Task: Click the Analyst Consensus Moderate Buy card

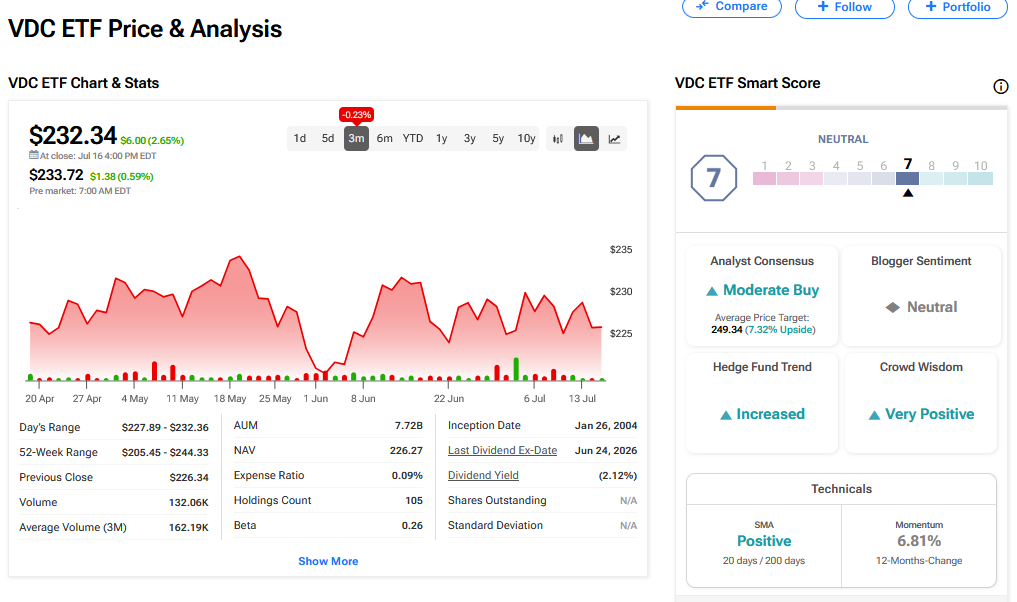Action: pyautogui.click(x=762, y=296)
